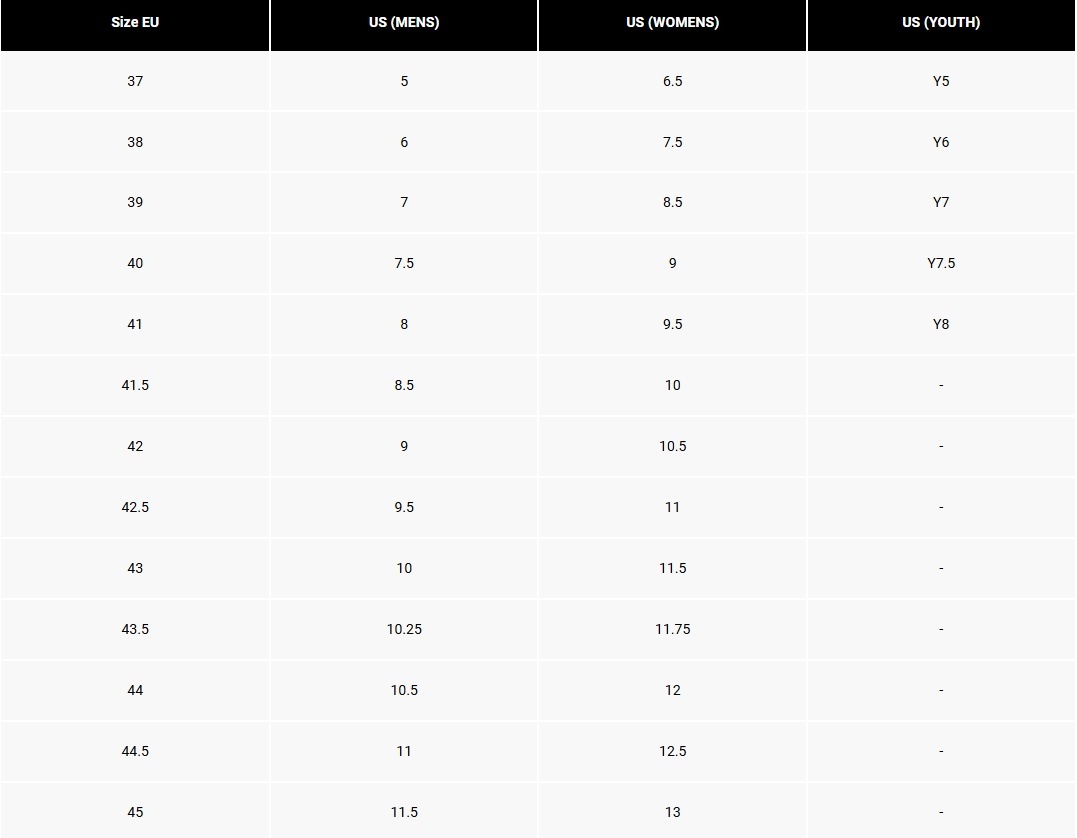This screenshot has width=1077, height=838.
Task: Click youth size Y8 cell
Action: [x=941, y=324]
